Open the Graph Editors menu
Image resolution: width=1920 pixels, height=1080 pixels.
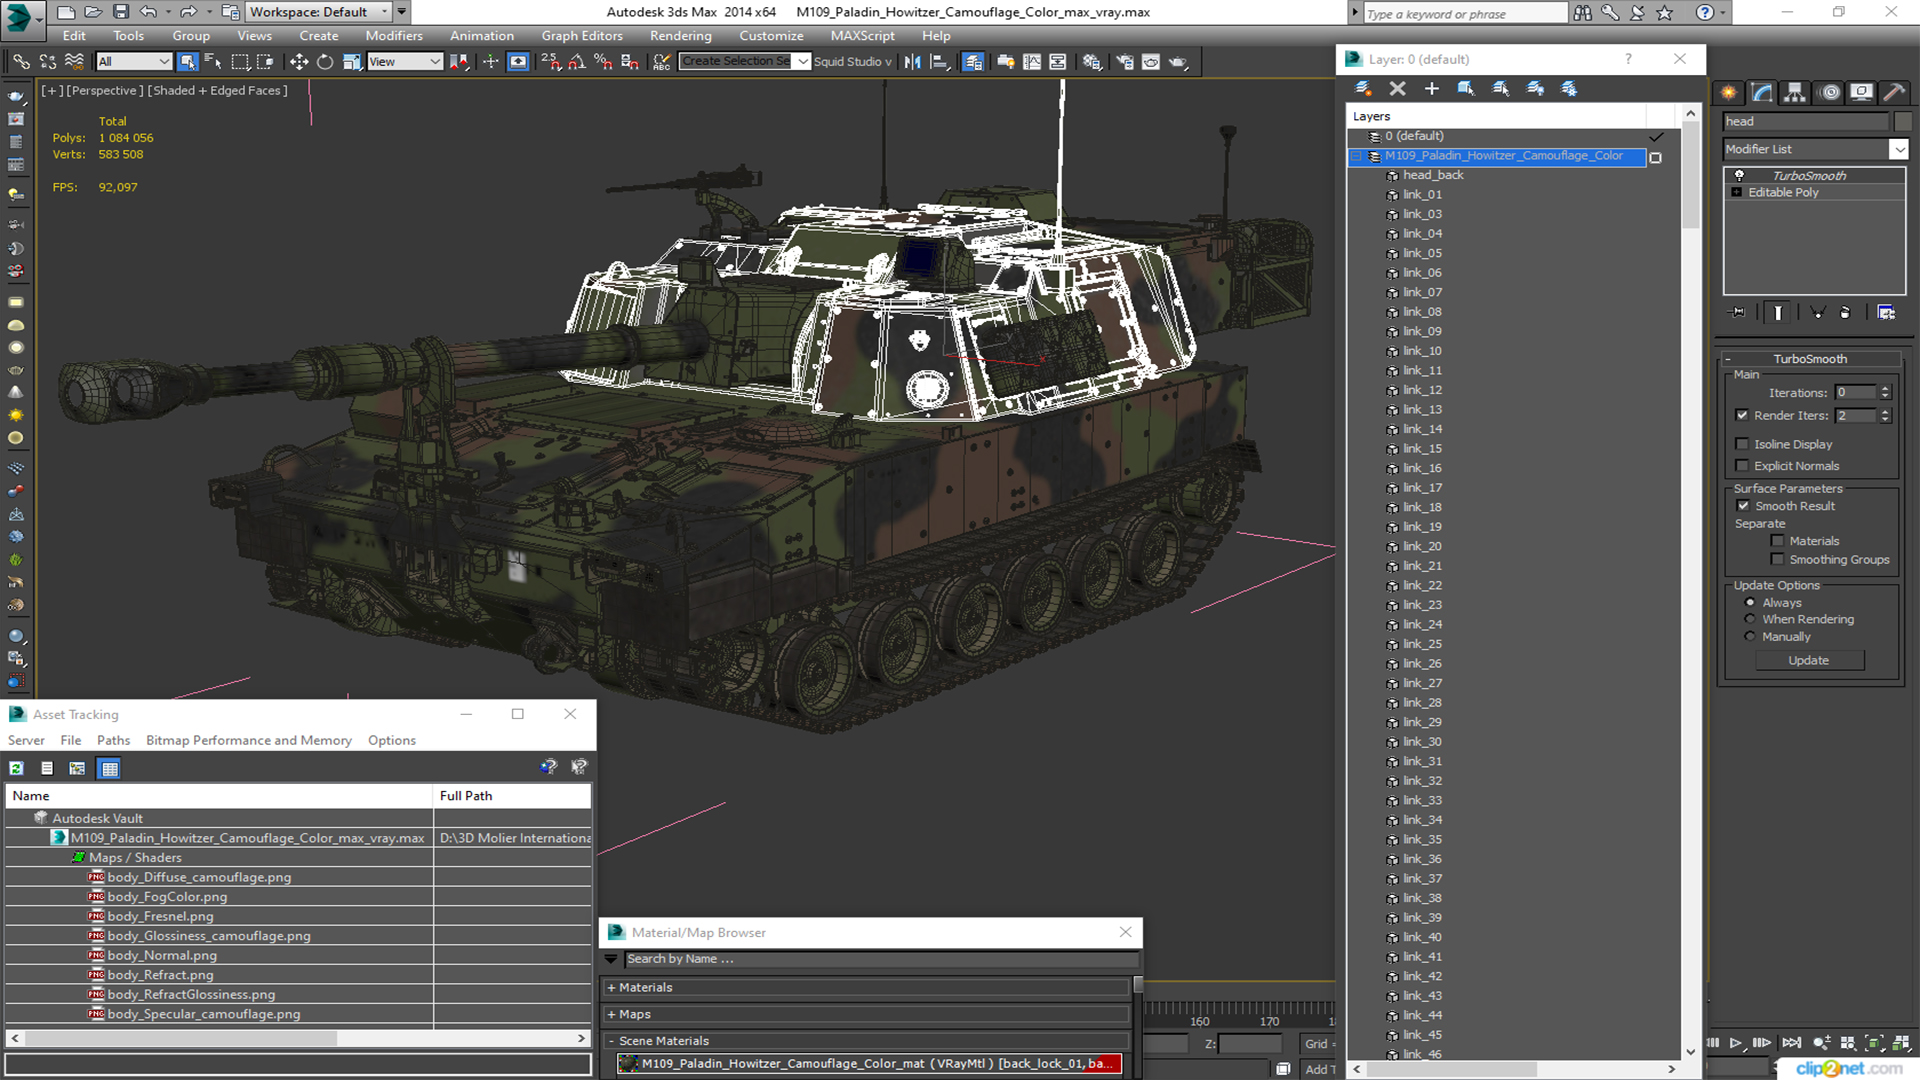(x=582, y=36)
